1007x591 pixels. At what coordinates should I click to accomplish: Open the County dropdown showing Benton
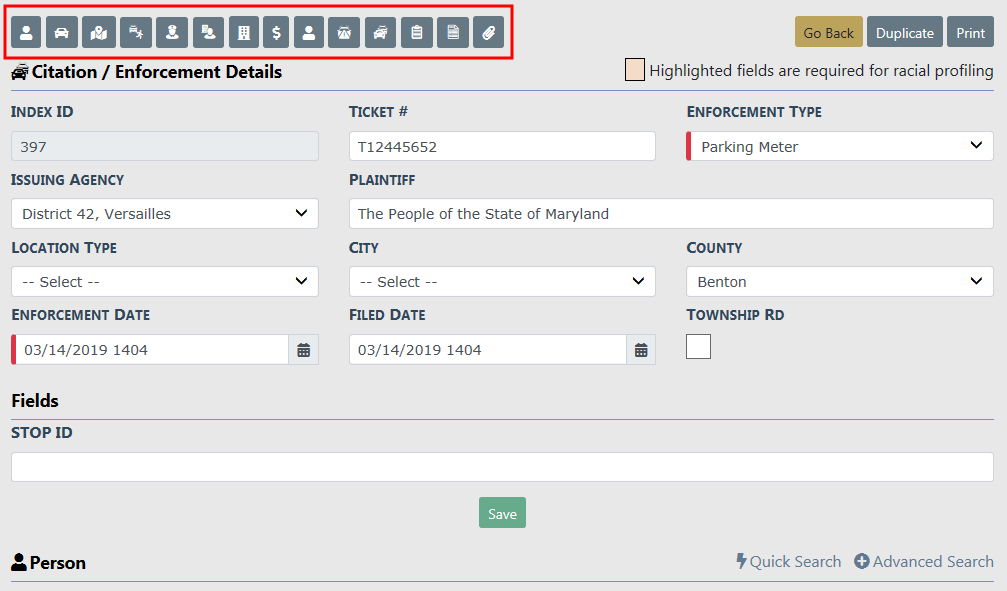point(840,281)
